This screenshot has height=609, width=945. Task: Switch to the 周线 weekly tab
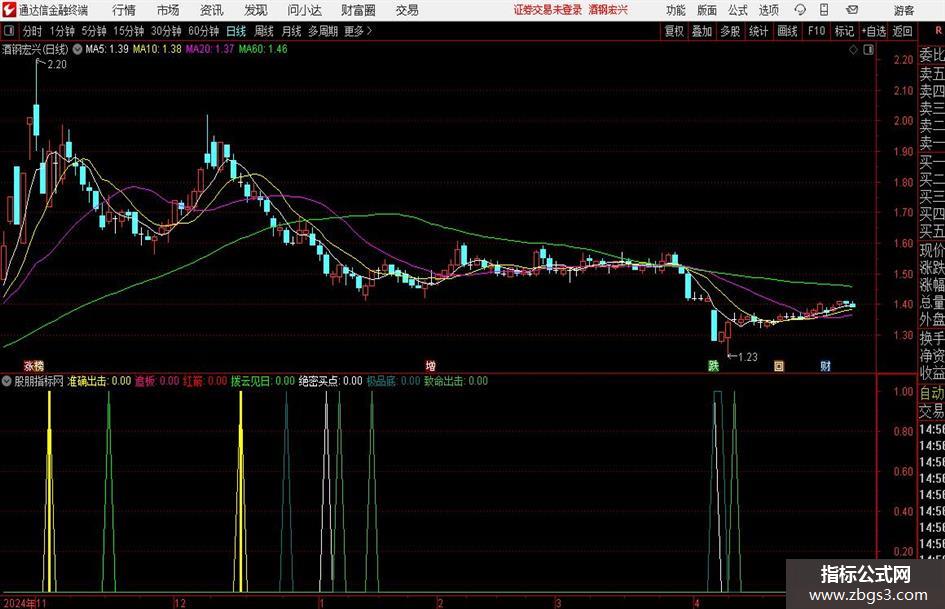pyautogui.click(x=264, y=31)
